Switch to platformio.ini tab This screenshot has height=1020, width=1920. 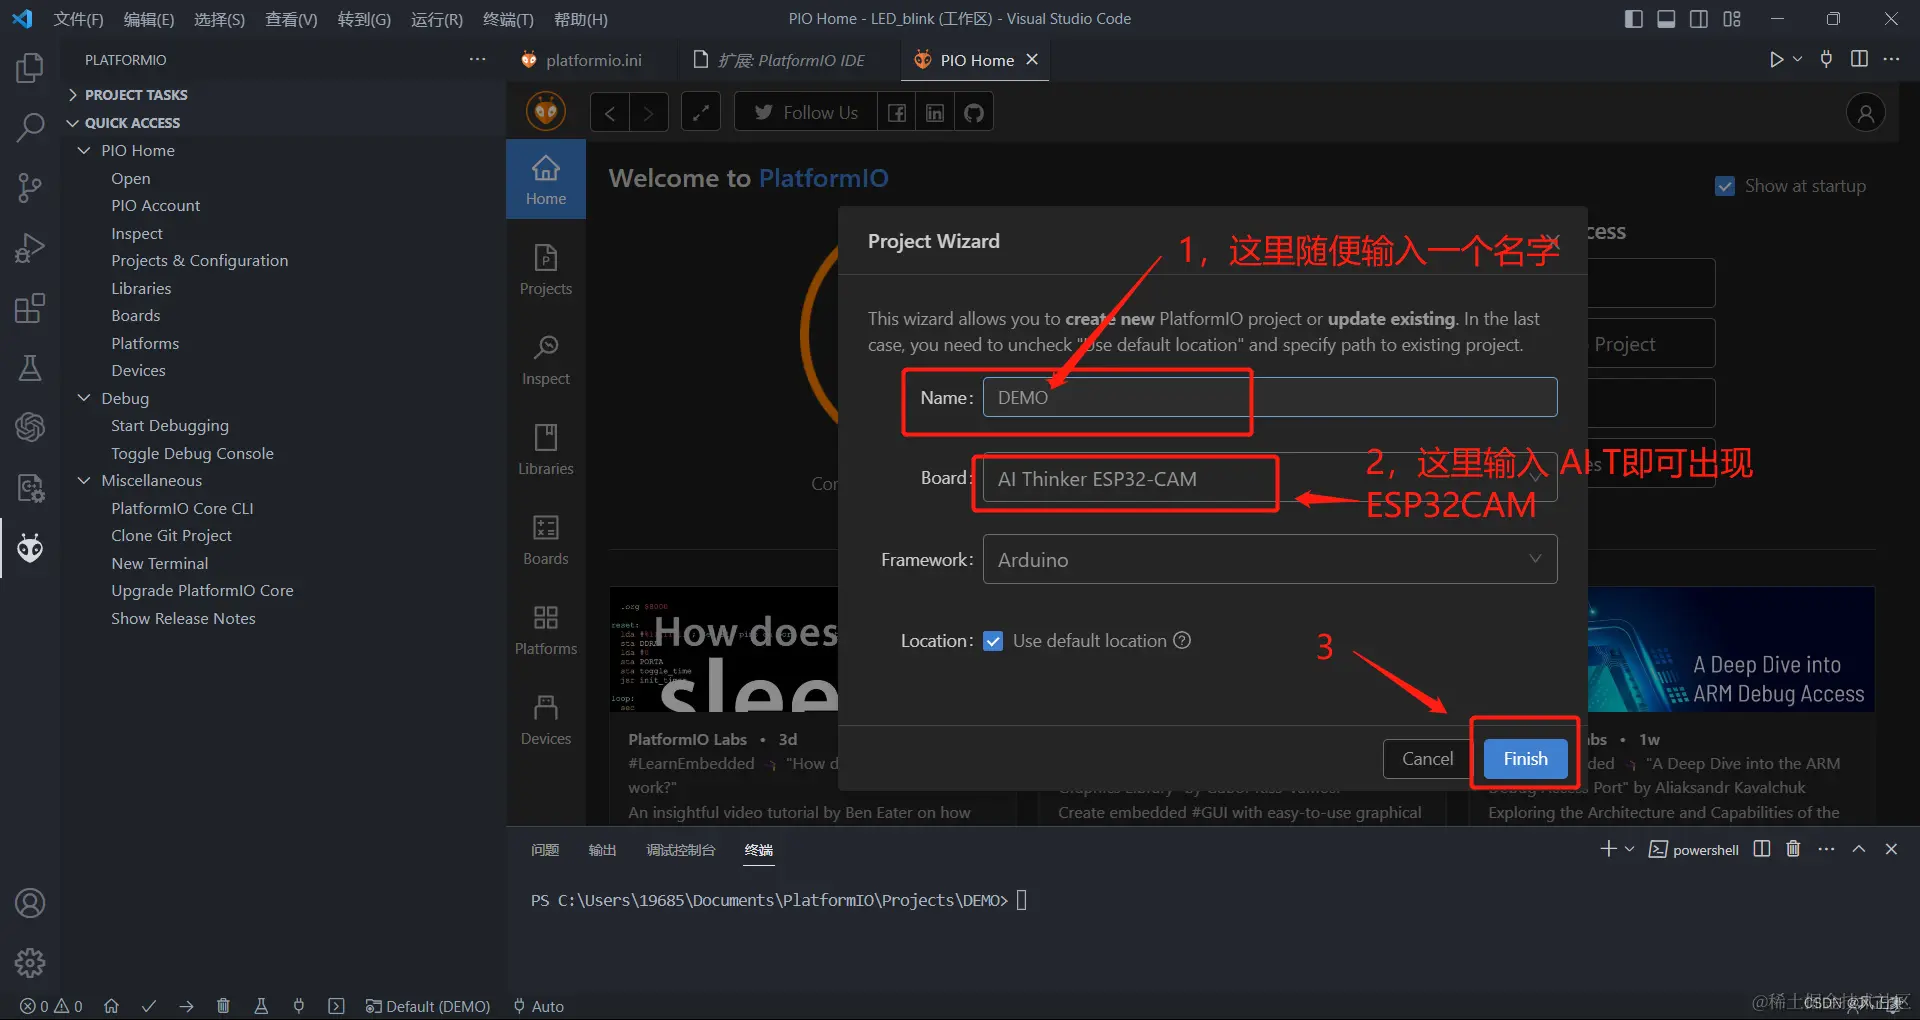coord(593,60)
